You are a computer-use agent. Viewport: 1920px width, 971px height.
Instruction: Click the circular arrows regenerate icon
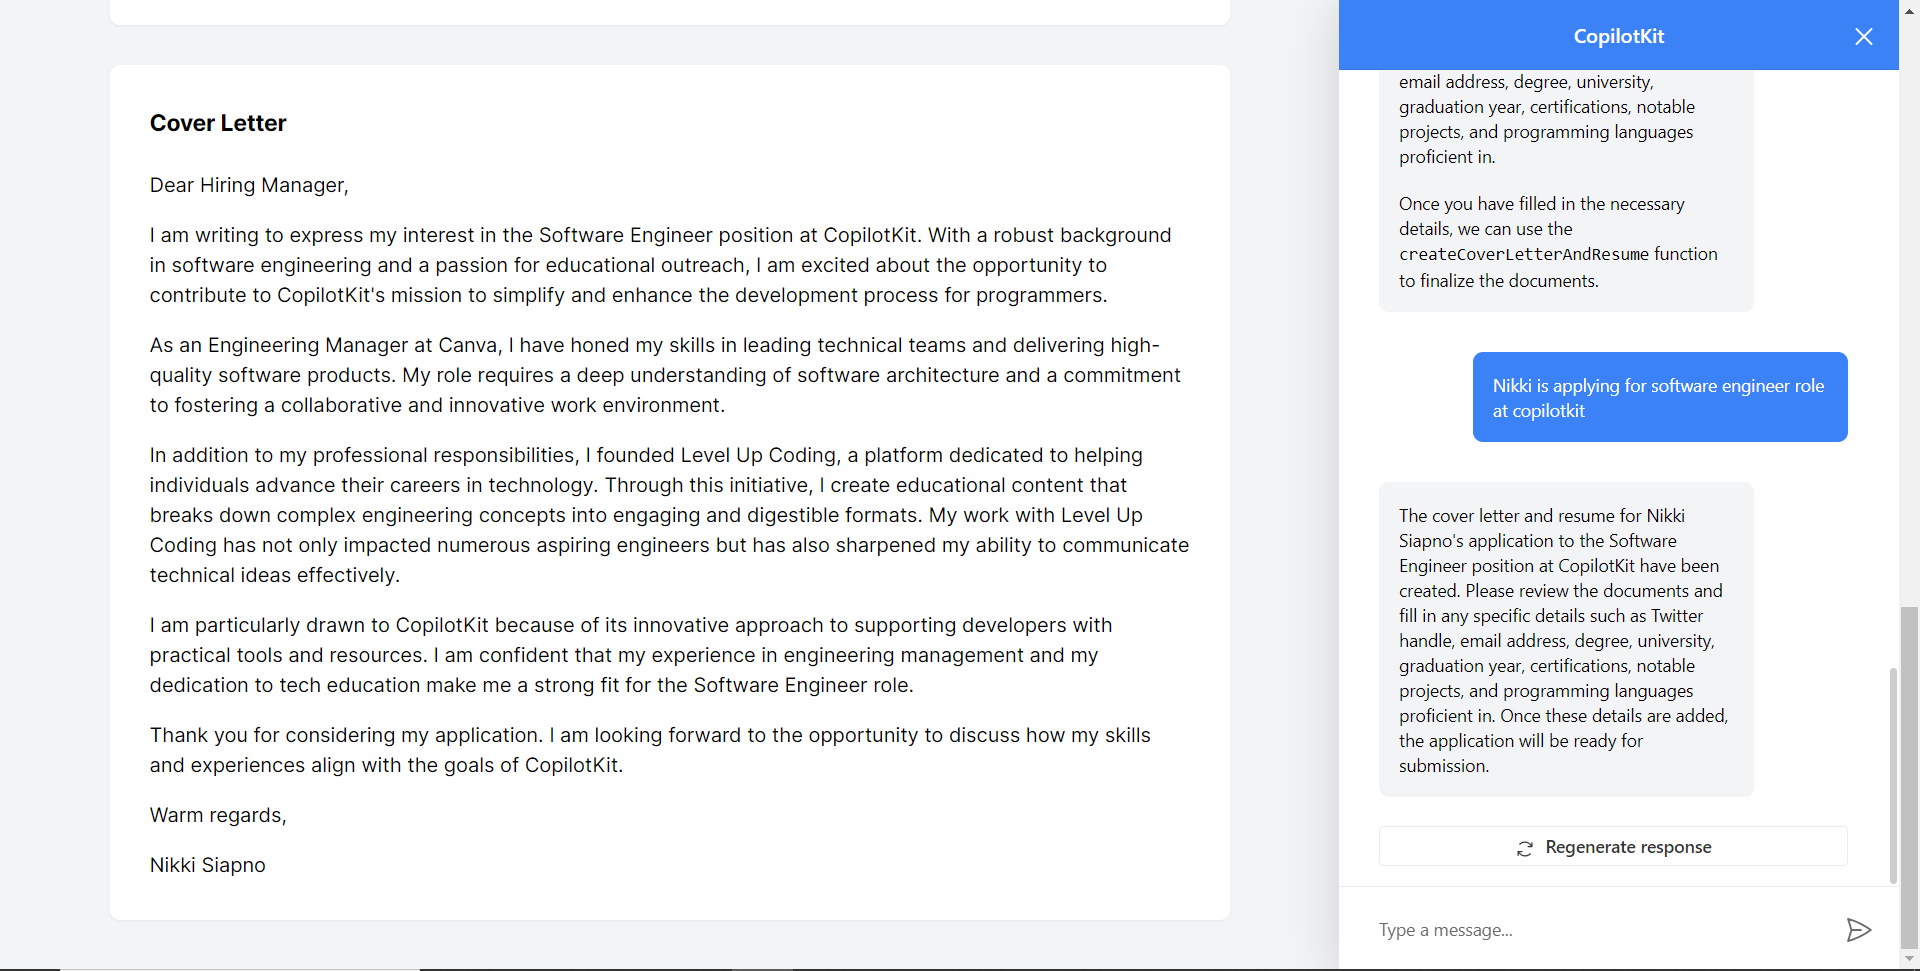click(x=1524, y=849)
